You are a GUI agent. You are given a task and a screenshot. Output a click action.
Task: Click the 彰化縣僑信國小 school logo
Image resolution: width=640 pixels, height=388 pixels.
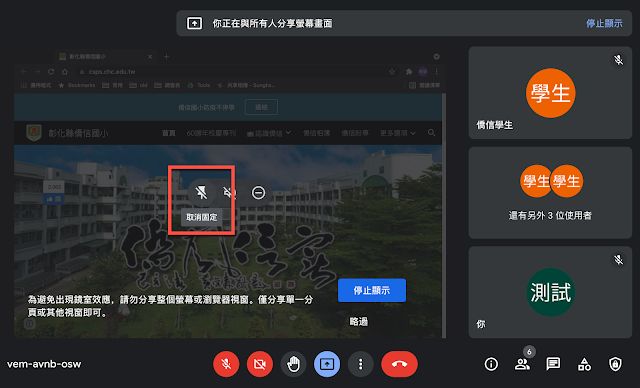pyautogui.click(x=34, y=133)
